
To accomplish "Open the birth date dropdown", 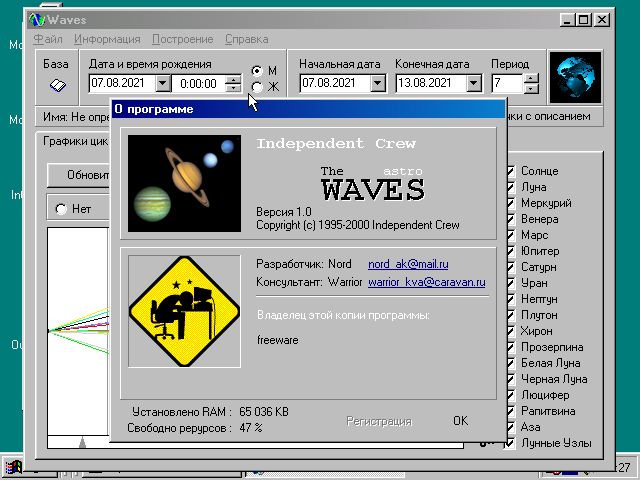I will coord(163,84).
